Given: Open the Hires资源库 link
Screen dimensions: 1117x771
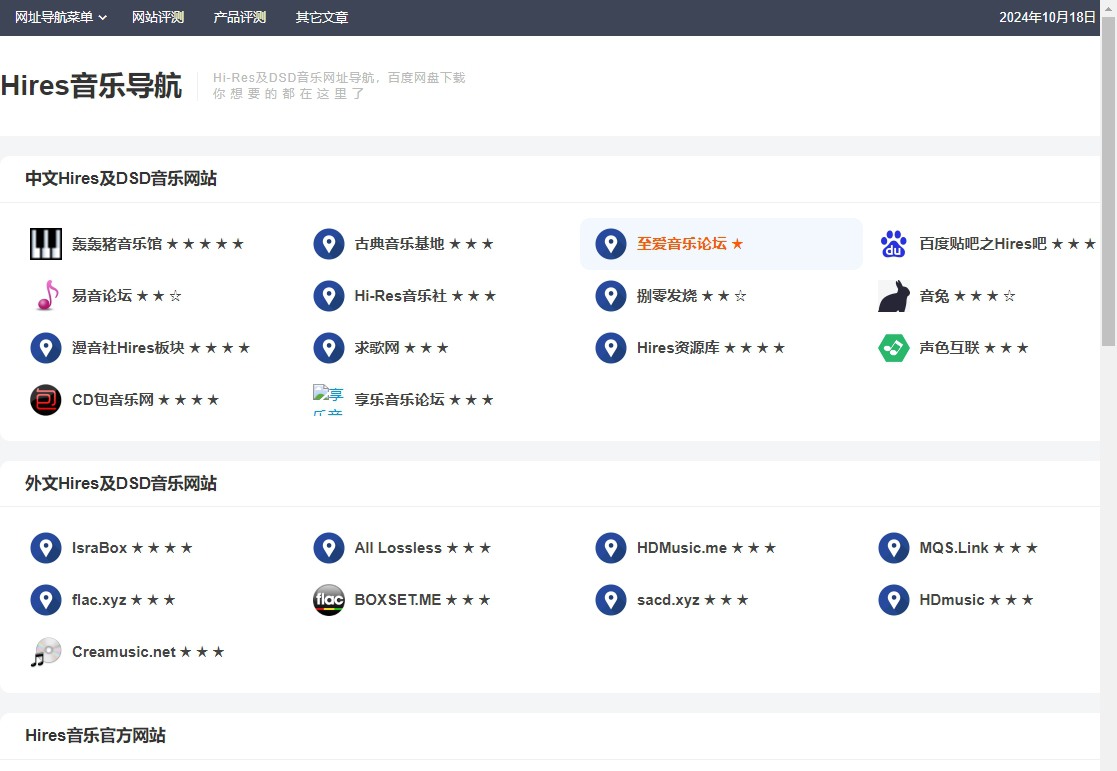Looking at the screenshot, I should click(x=710, y=348).
